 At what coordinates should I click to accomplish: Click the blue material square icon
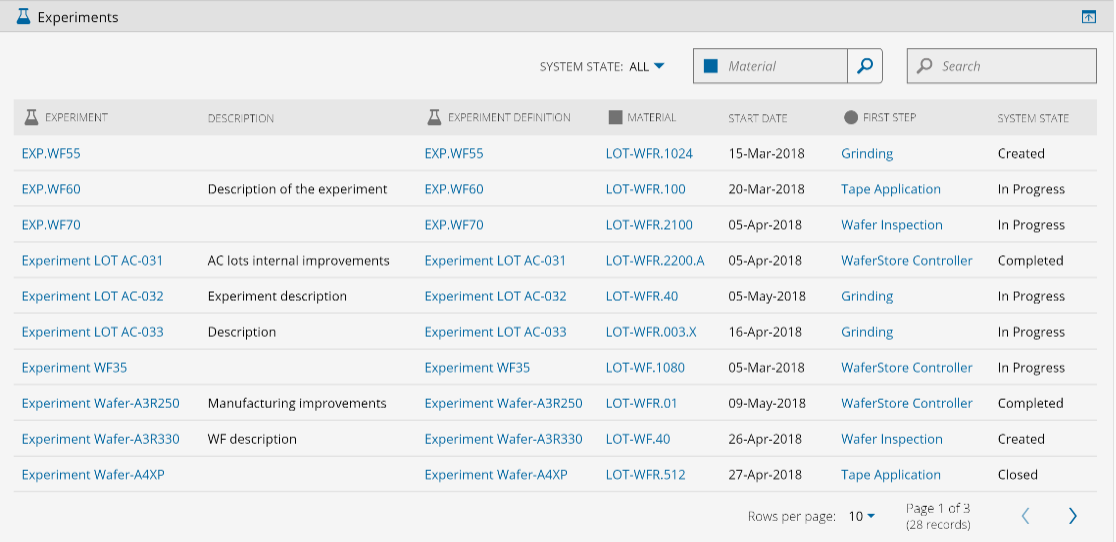click(x=711, y=66)
